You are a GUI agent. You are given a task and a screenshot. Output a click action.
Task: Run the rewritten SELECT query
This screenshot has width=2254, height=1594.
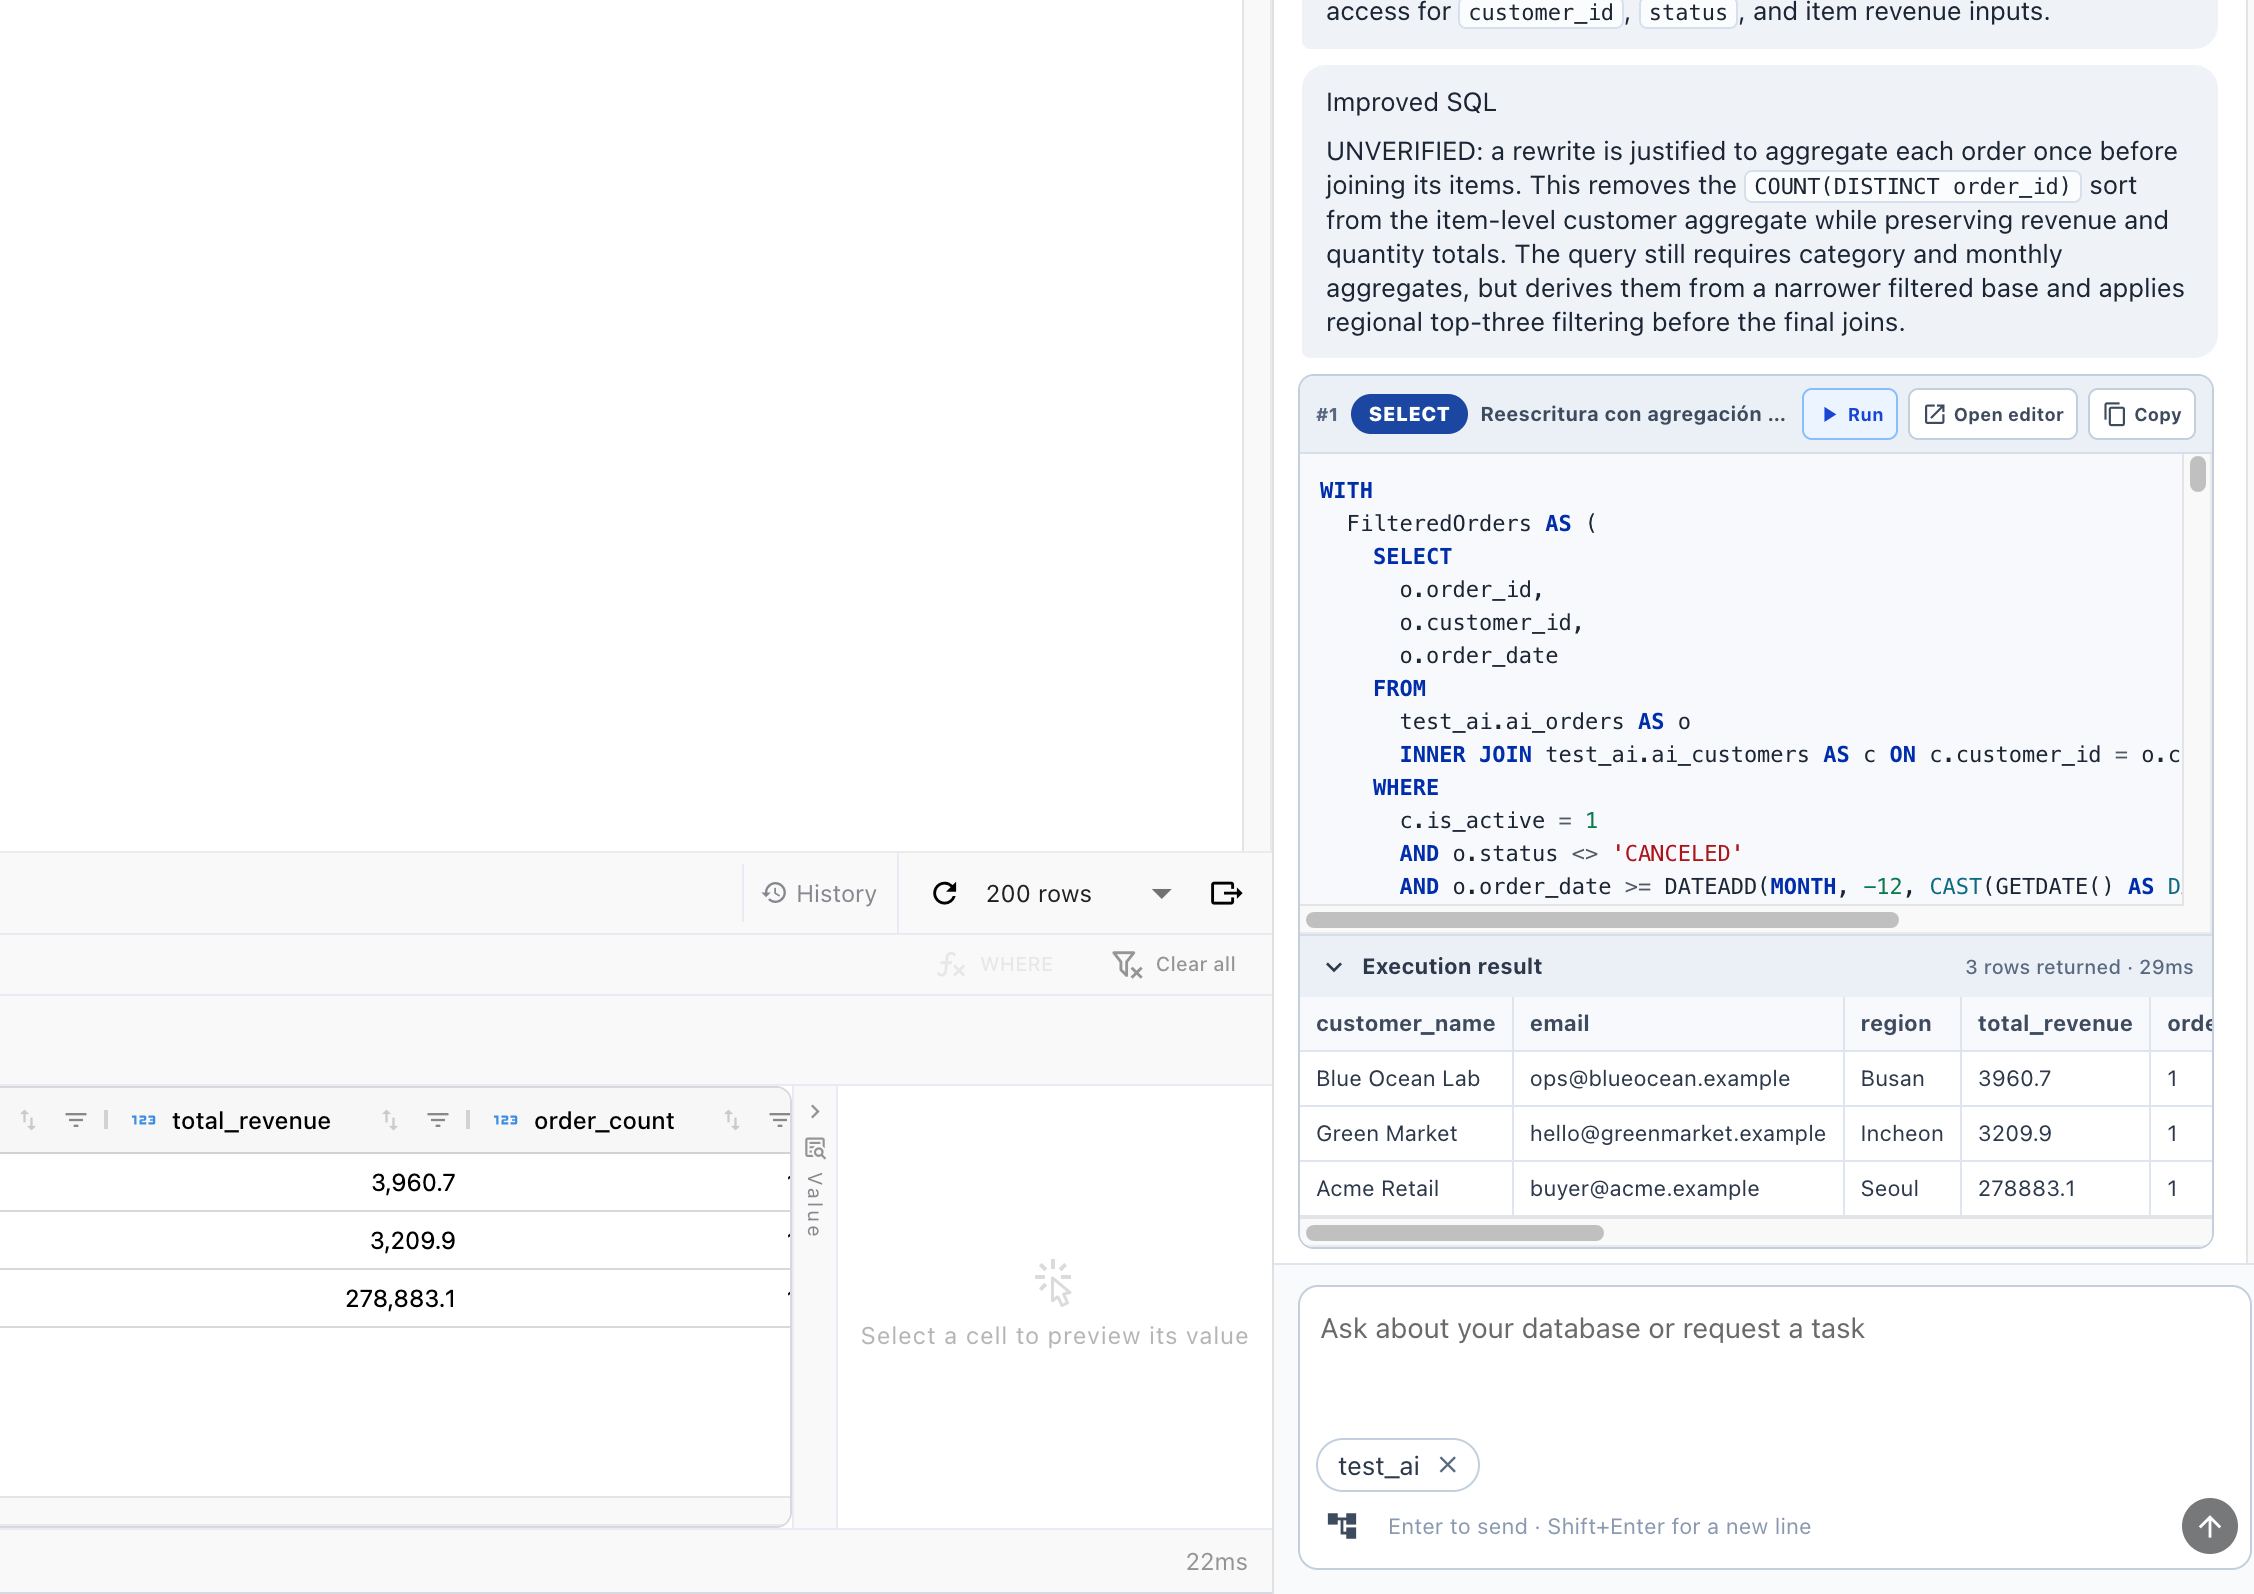[1850, 414]
